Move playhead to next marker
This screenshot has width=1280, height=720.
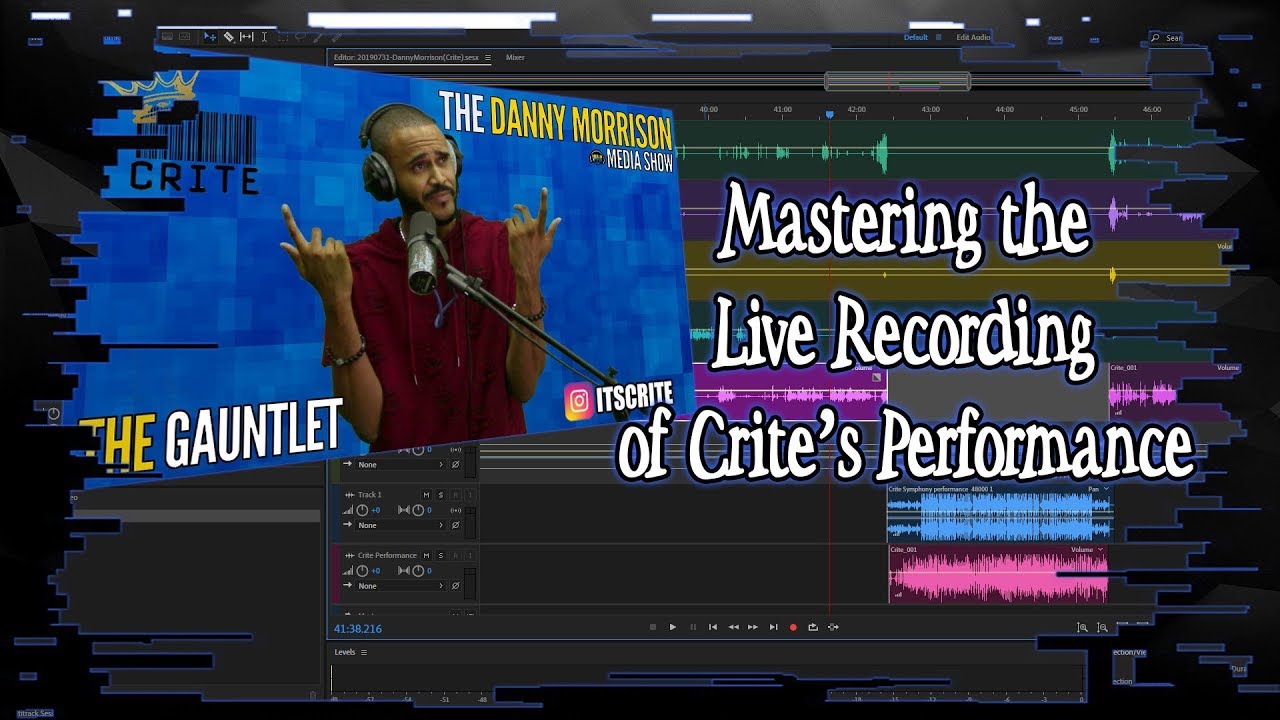pos(773,627)
